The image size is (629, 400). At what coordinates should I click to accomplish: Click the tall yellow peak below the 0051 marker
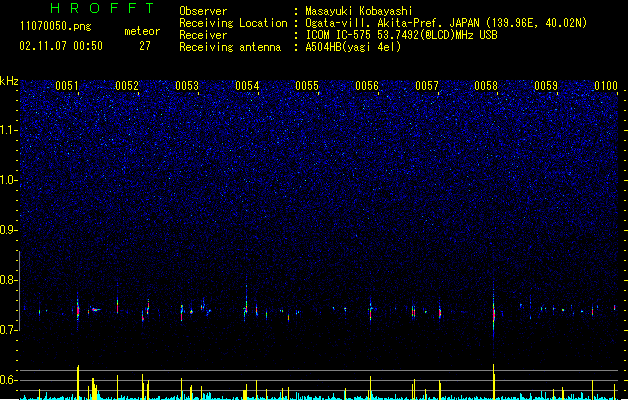(x=78, y=382)
